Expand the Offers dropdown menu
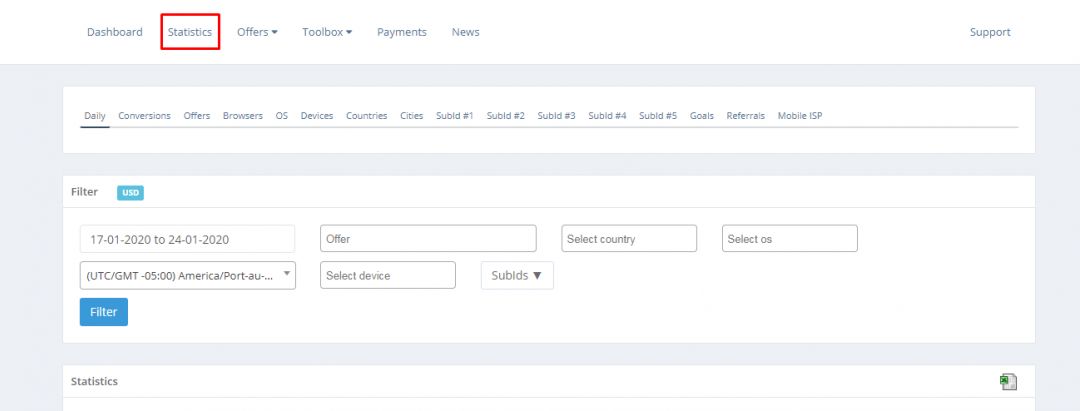 257,32
